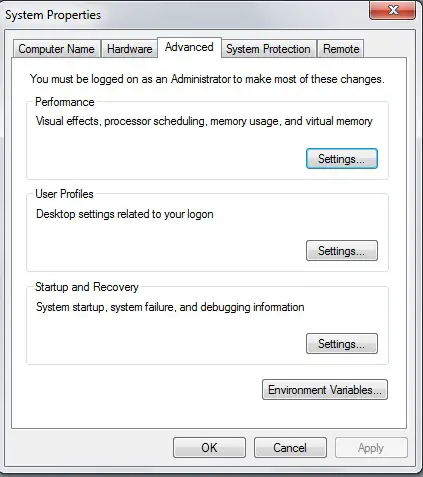
Task: Confirm changes with the OK button
Action: 209,448
